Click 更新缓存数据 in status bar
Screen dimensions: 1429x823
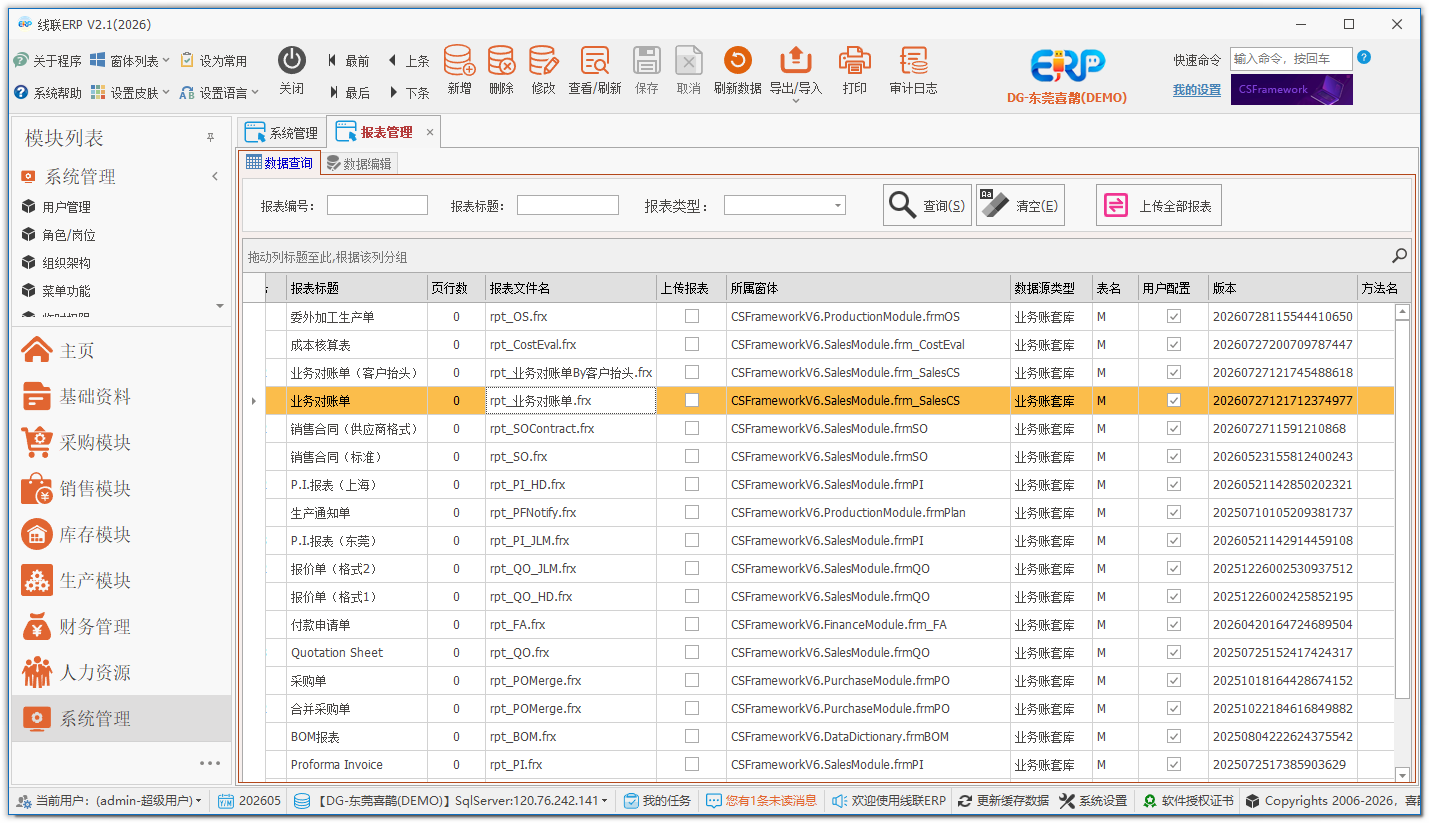[1003, 801]
